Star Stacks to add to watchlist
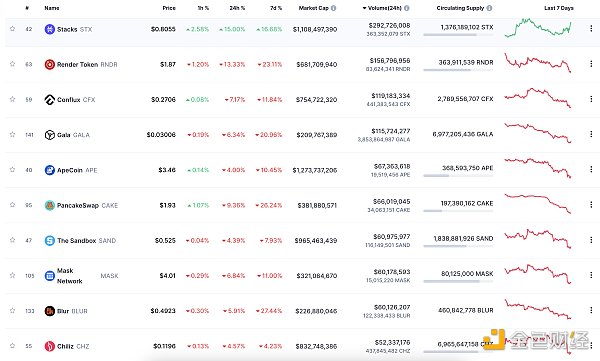600x361 pixels. click(x=12, y=29)
